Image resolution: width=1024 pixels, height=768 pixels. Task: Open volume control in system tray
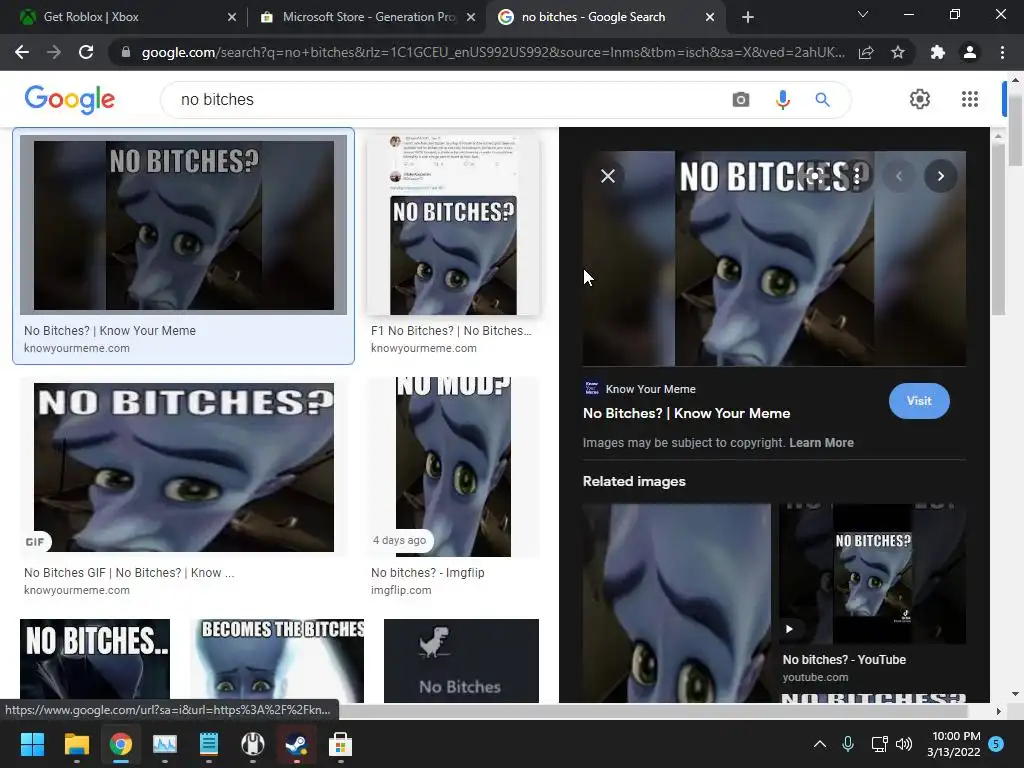904,744
